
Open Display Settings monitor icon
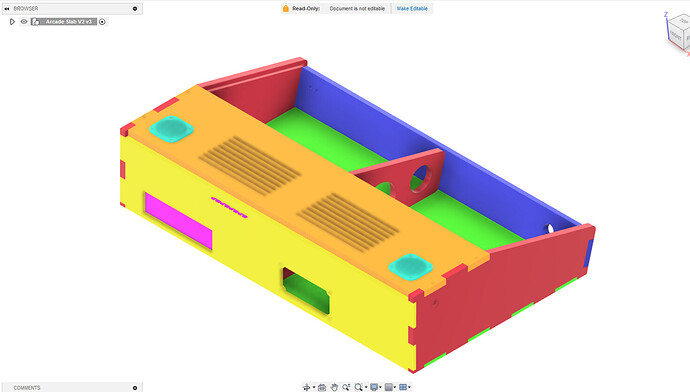click(x=374, y=387)
